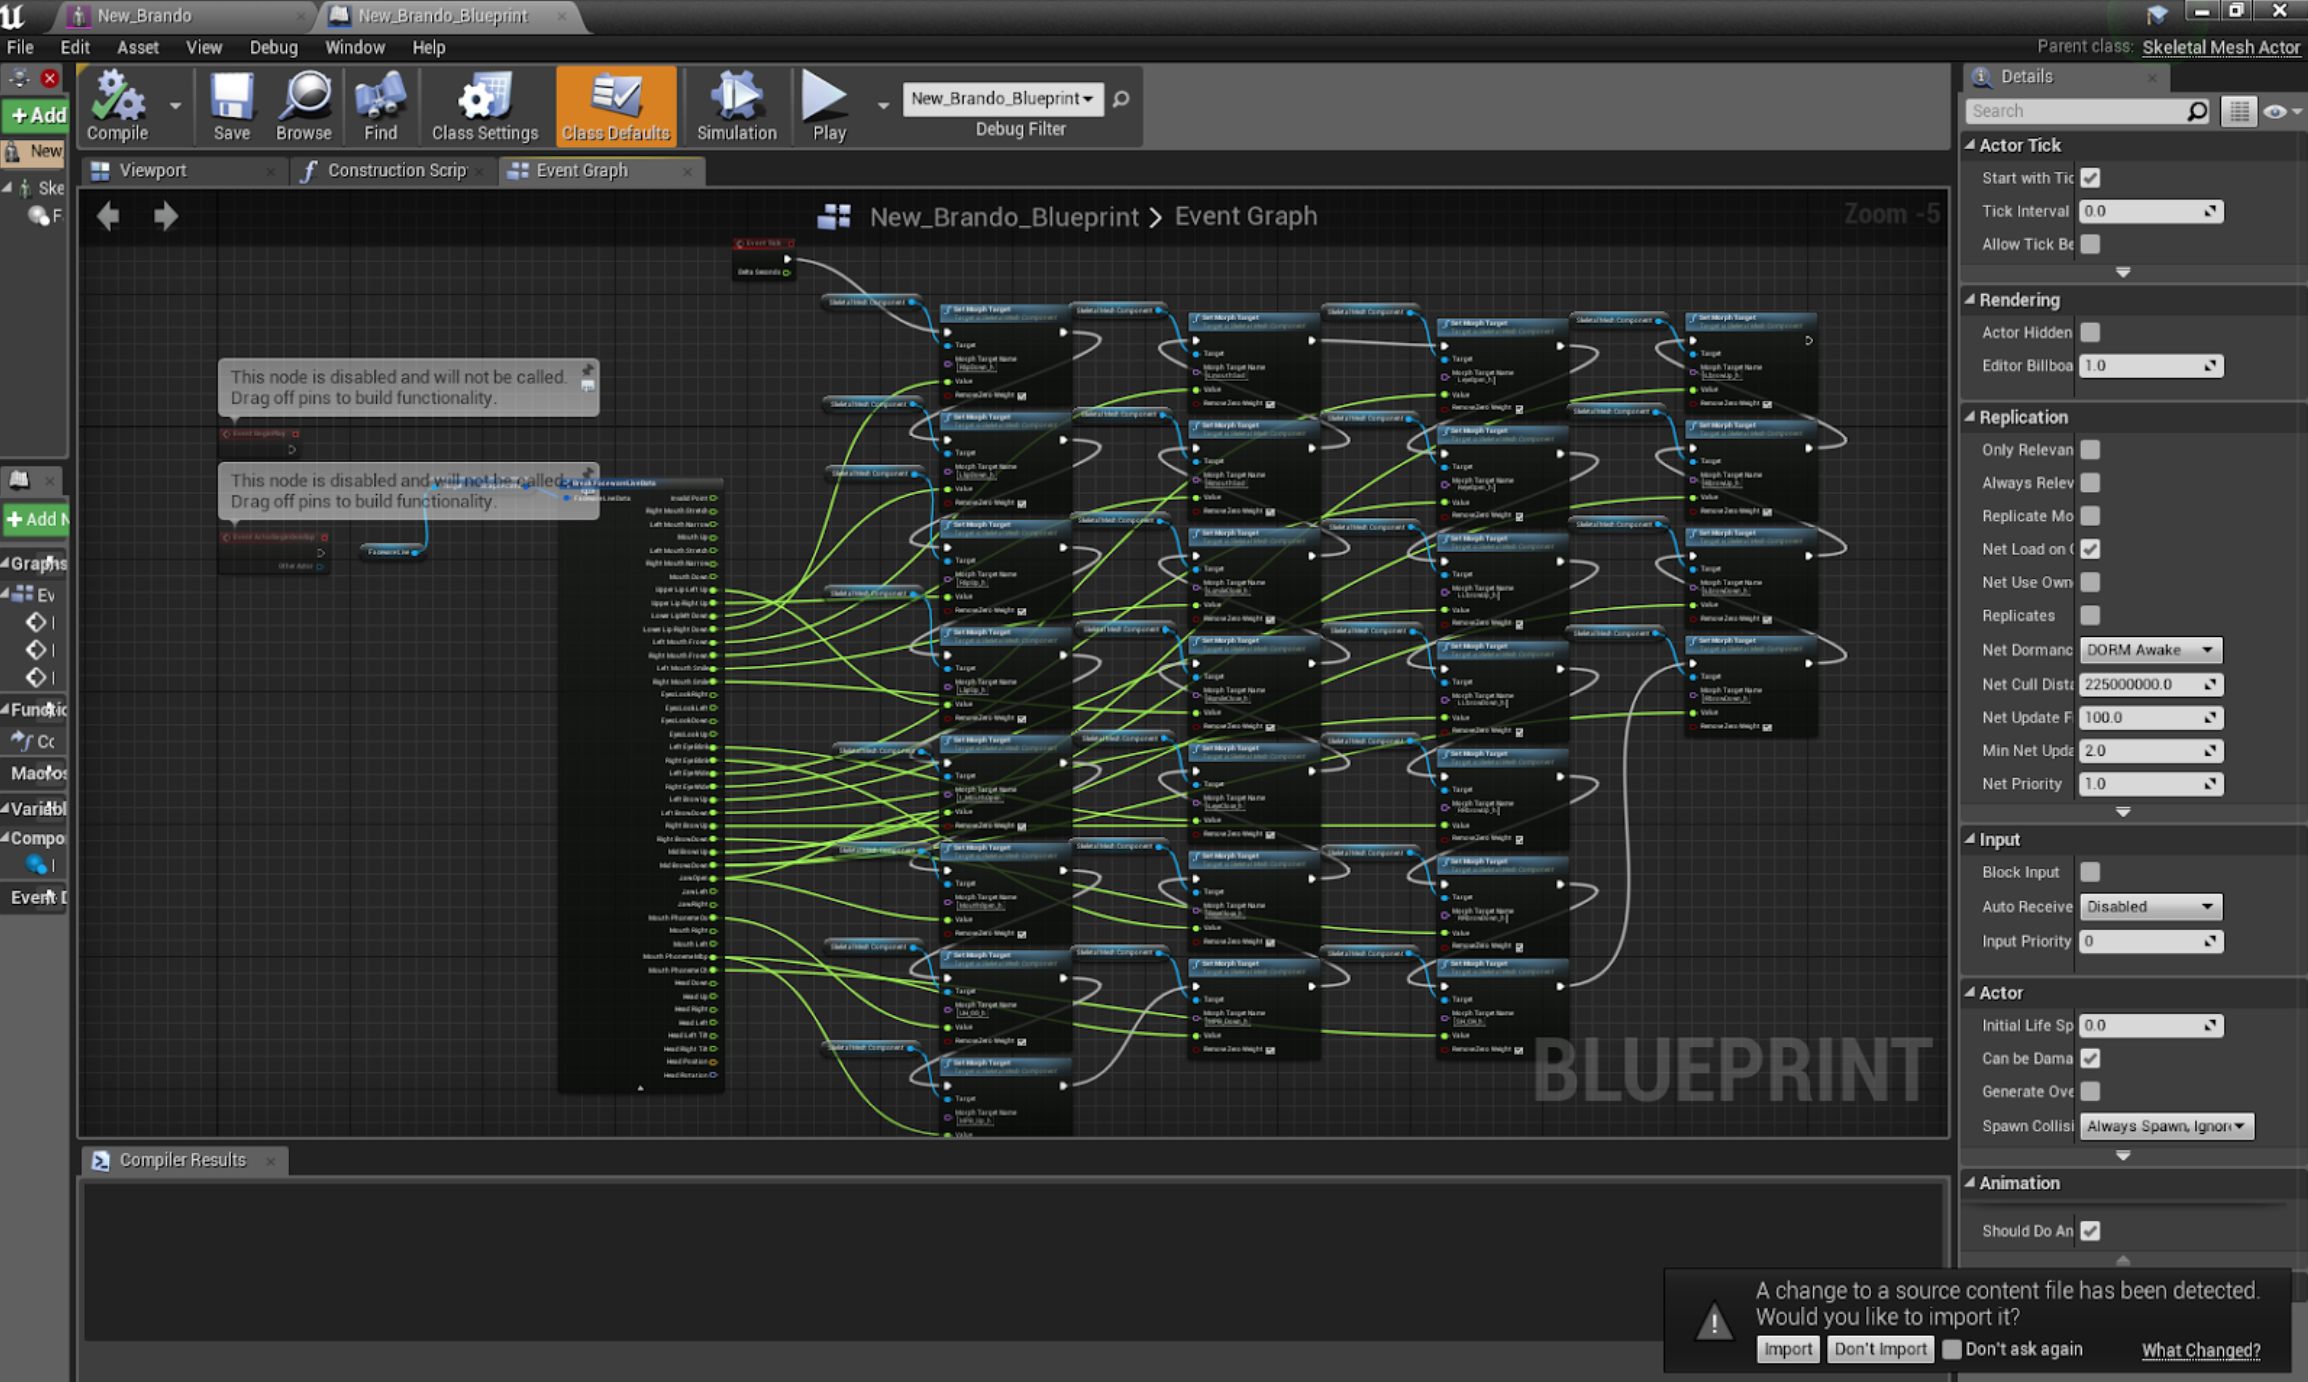Browse to asset in Content Browser
Viewport: 2308px width, 1382px height.
click(x=303, y=106)
